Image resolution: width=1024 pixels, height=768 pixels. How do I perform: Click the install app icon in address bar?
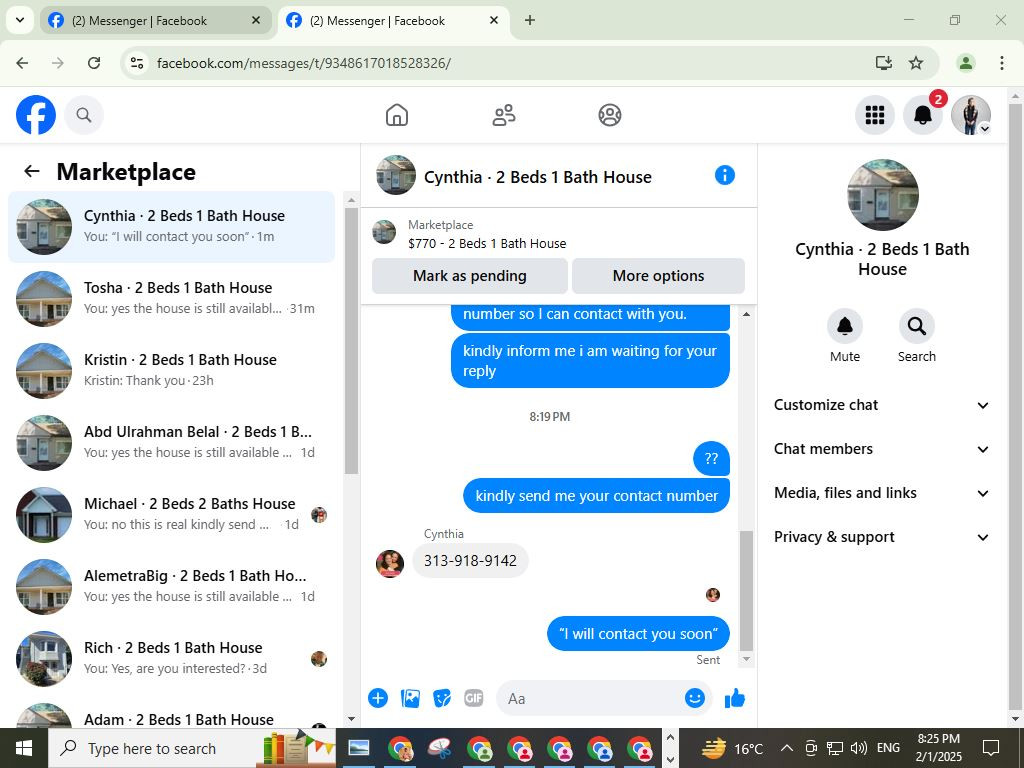tap(884, 63)
